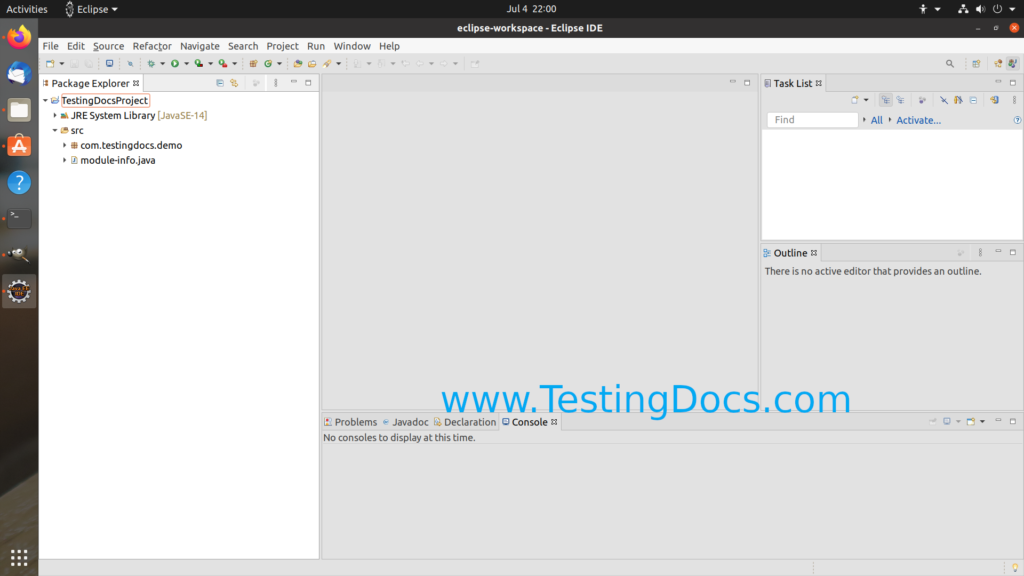Close the Outline view tab
Screen dimensions: 1024x576
pyautogui.click(x=814, y=253)
